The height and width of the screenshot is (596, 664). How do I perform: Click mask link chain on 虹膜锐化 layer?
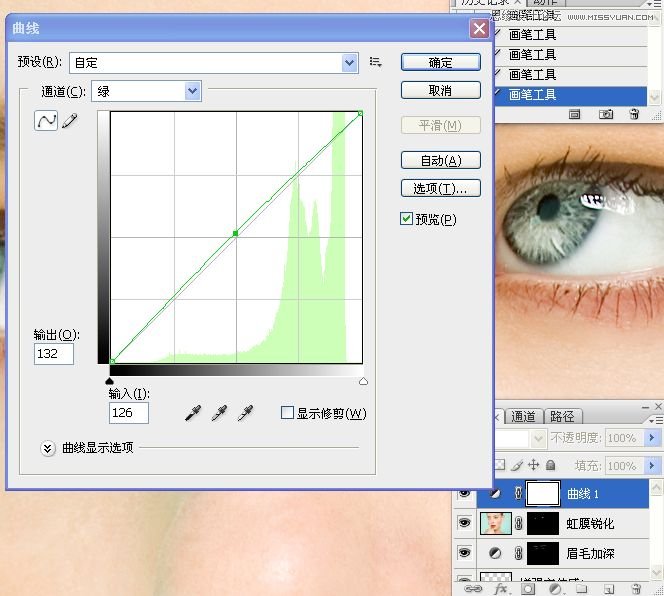tap(518, 524)
